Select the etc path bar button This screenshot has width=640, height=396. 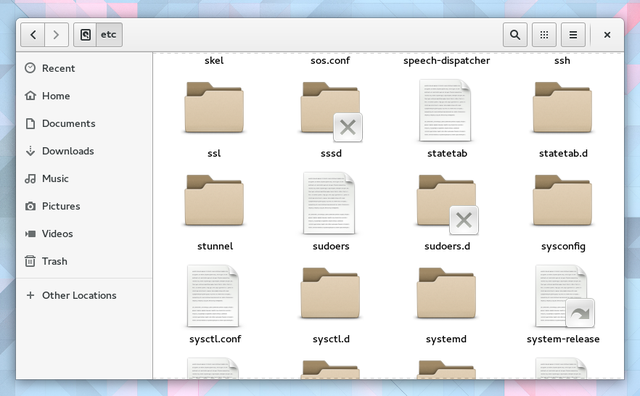click(109, 35)
